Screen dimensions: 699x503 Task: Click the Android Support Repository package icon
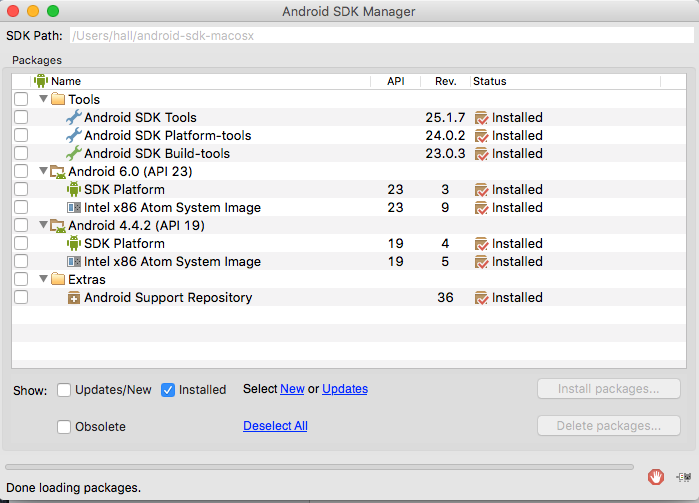73,298
